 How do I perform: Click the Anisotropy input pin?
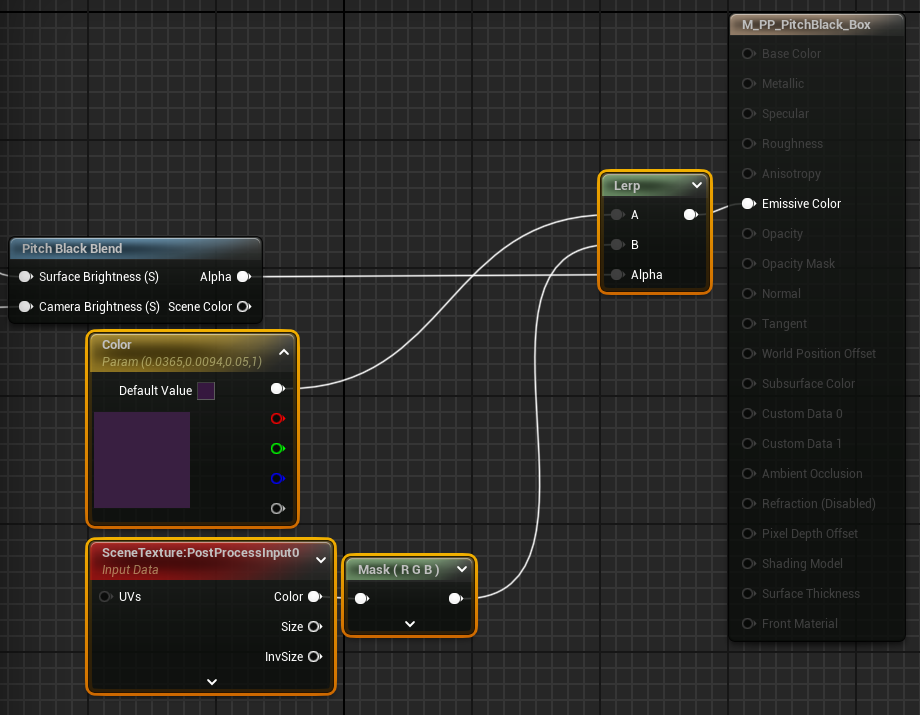click(748, 174)
